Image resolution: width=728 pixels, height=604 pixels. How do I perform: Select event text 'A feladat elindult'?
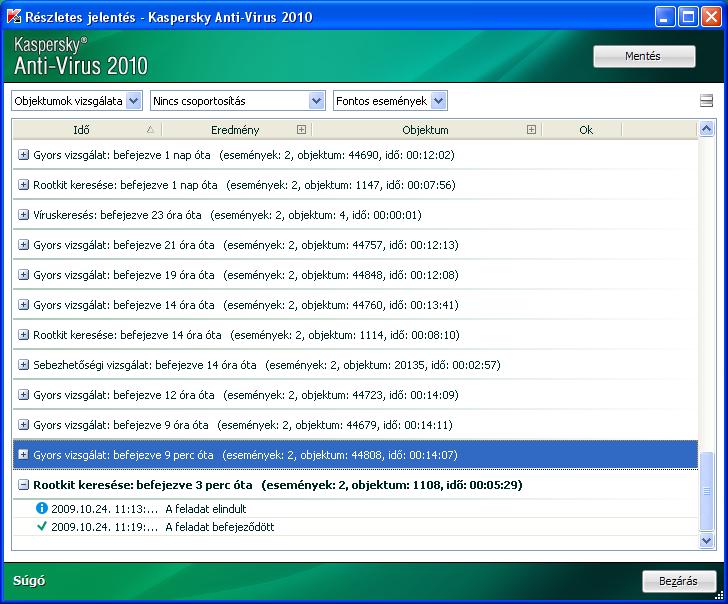click(206, 509)
